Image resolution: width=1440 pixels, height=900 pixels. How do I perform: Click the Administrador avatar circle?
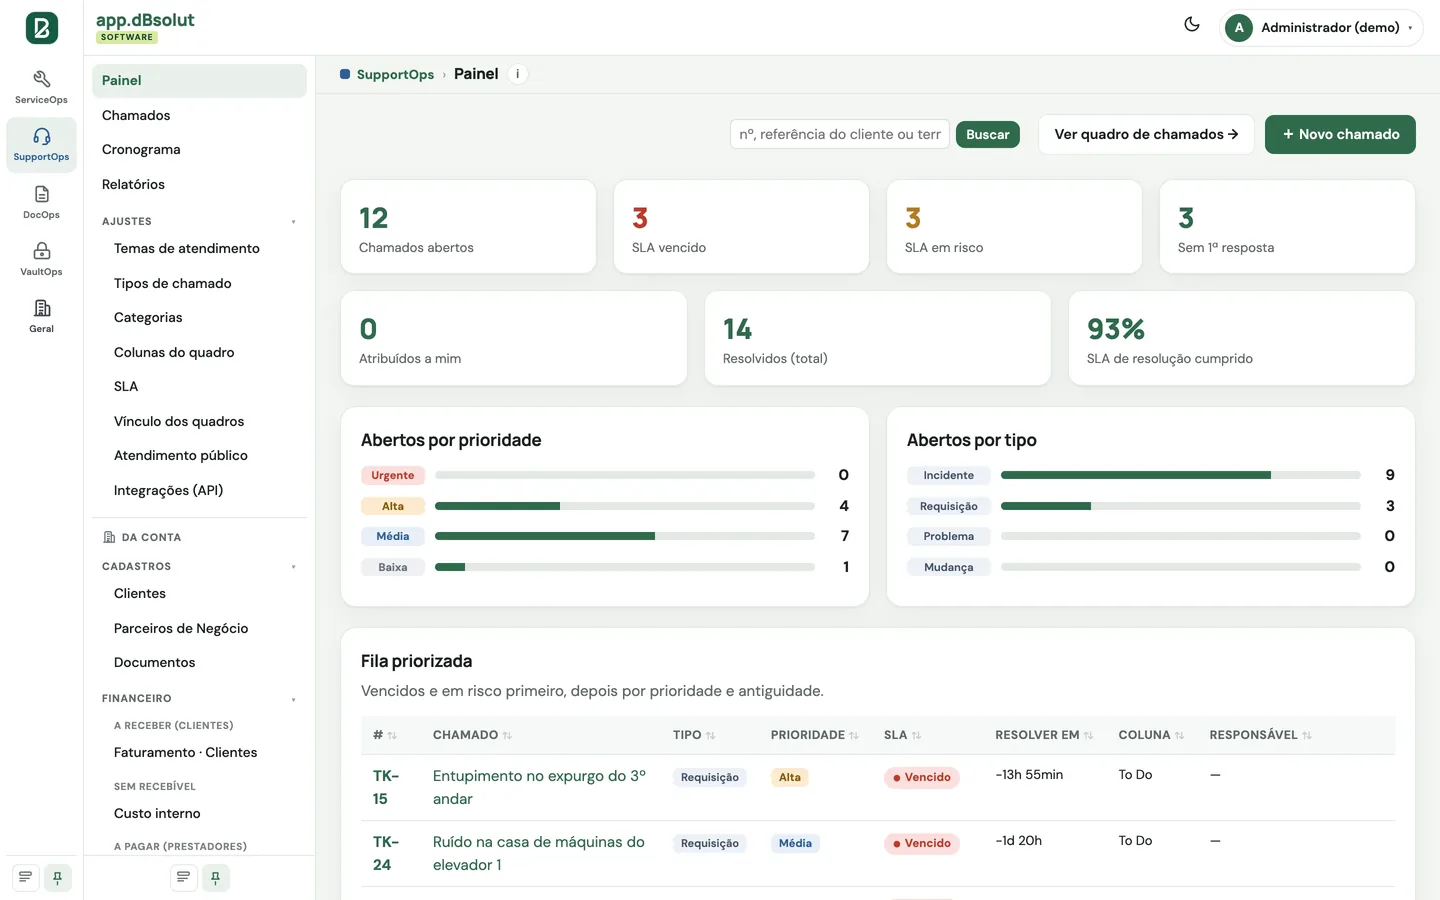tap(1239, 28)
